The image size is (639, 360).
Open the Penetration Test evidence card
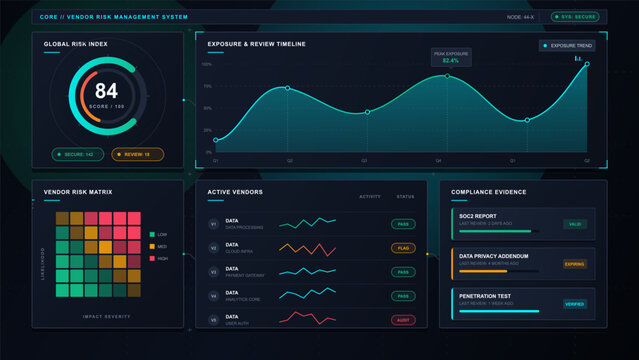(x=523, y=304)
